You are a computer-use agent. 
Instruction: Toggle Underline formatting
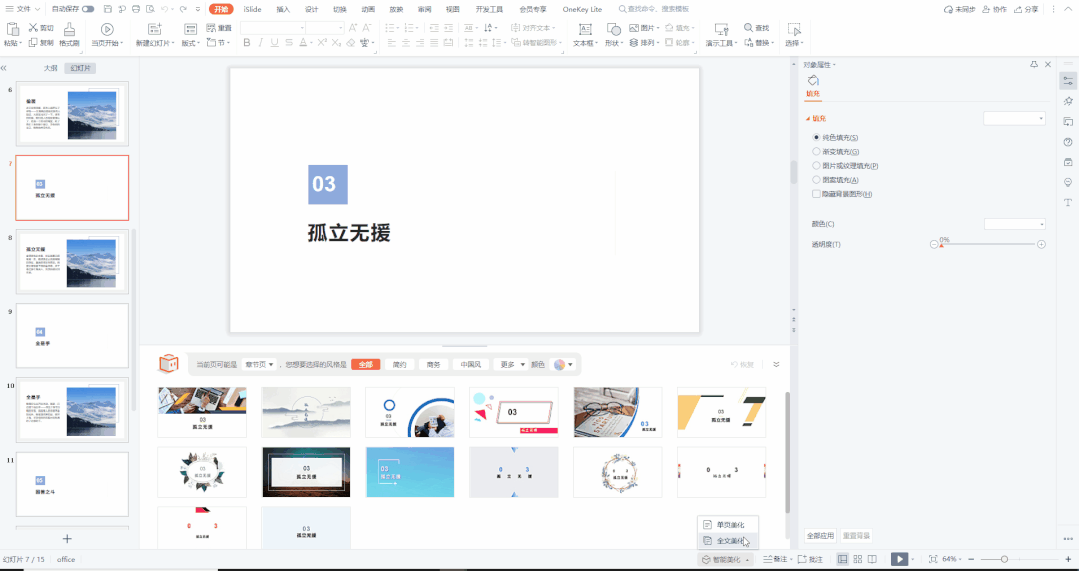pyautogui.click(x=275, y=43)
